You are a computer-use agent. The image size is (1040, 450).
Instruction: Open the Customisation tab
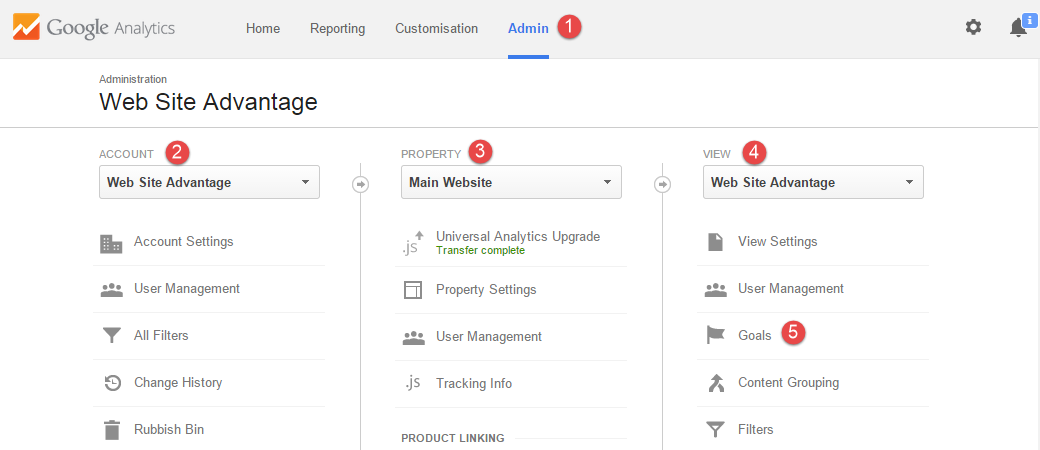(436, 29)
